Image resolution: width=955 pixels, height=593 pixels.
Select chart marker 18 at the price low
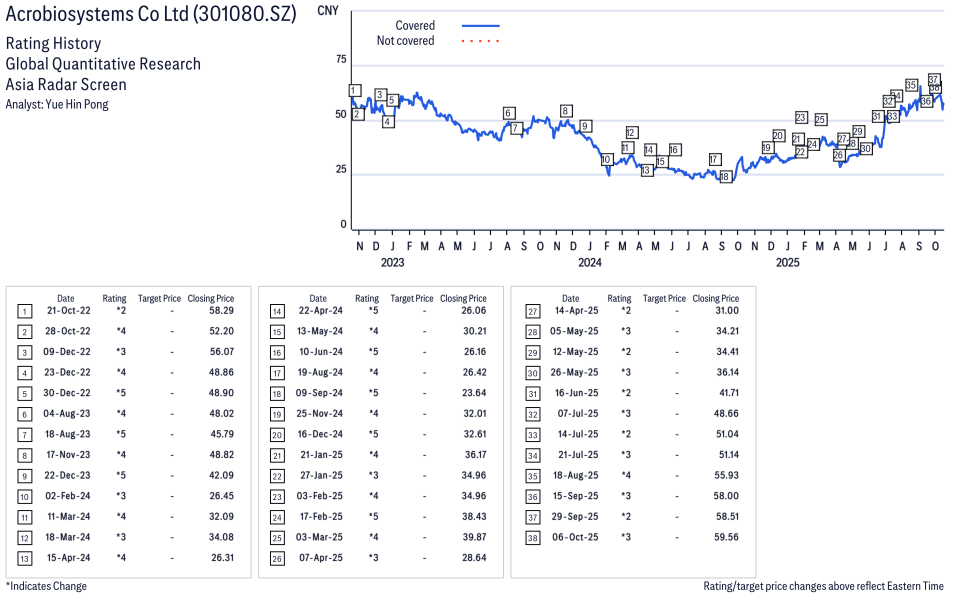725,177
